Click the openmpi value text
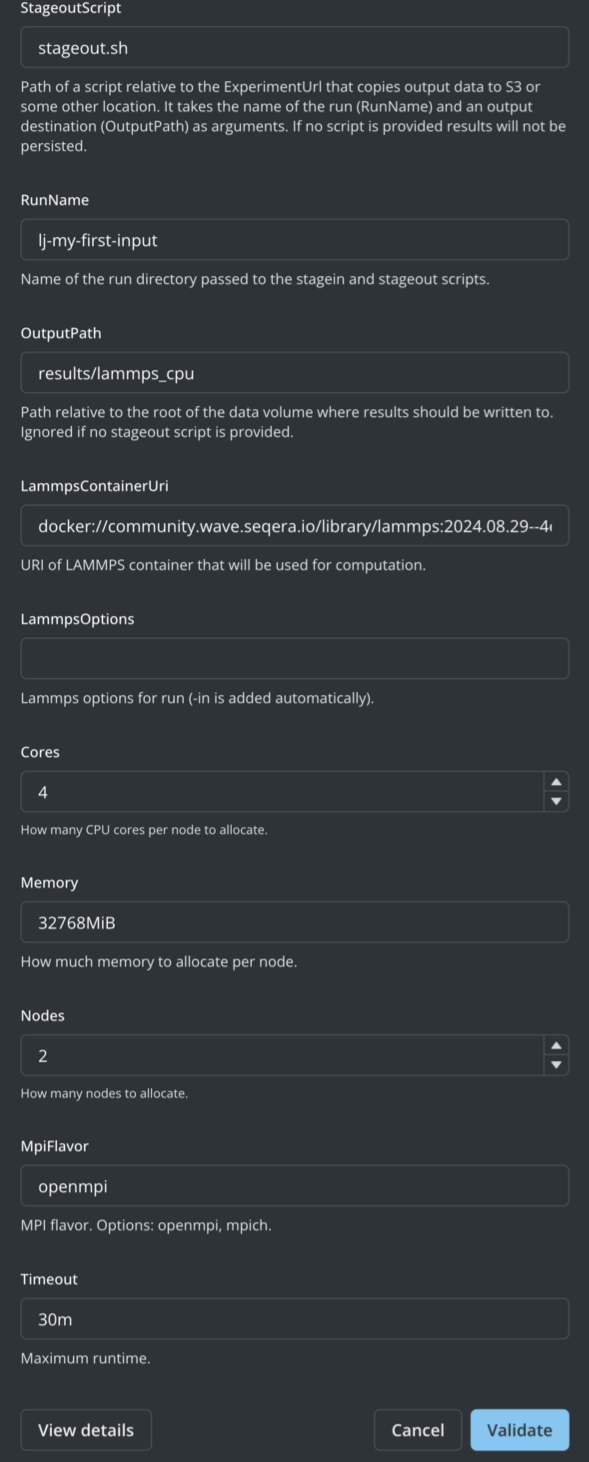The height and width of the screenshot is (1462, 589). [x=72, y=1185]
